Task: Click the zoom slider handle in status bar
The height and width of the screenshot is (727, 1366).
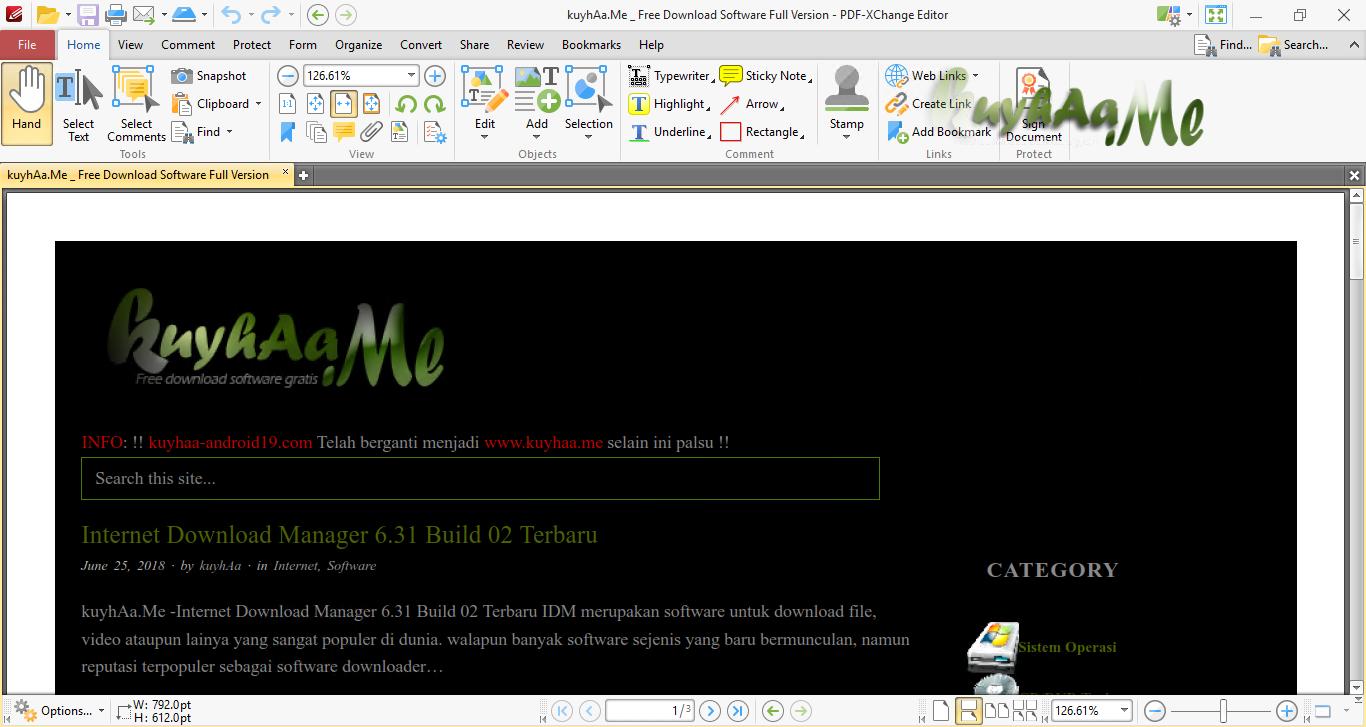Action: 1223,711
